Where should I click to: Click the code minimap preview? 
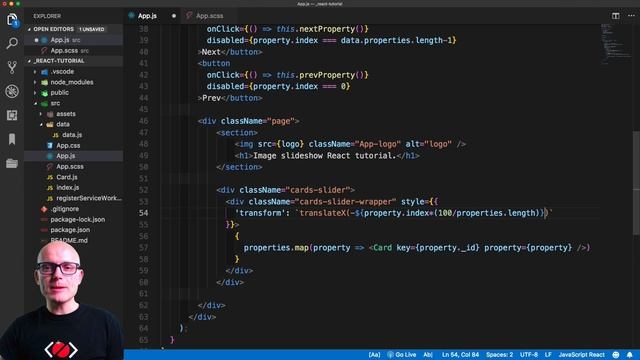[616, 43]
